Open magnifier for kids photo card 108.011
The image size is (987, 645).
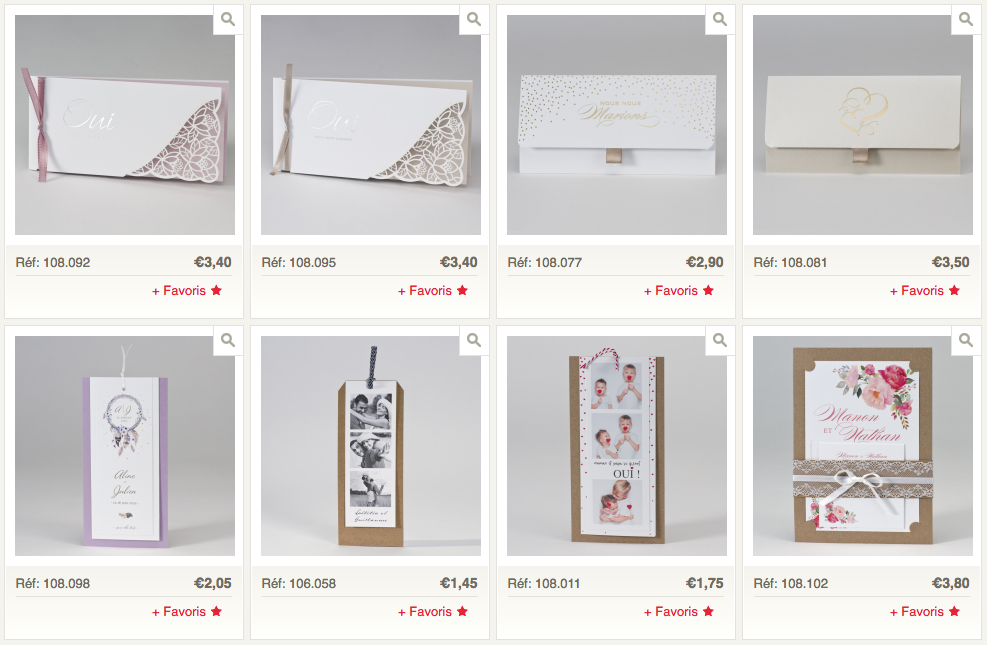pyautogui.click(x=720, y=340)
